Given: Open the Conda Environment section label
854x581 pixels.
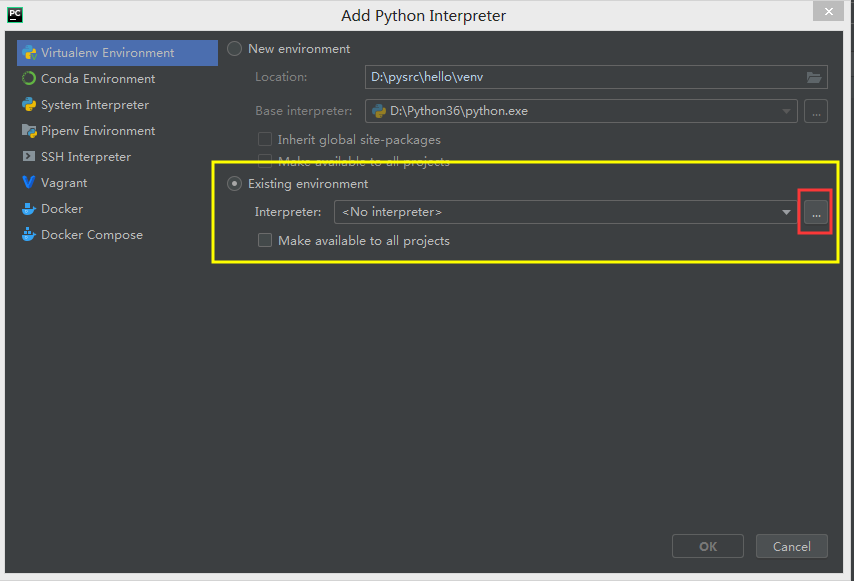Looking at the screenshot, I should point(98,79).
